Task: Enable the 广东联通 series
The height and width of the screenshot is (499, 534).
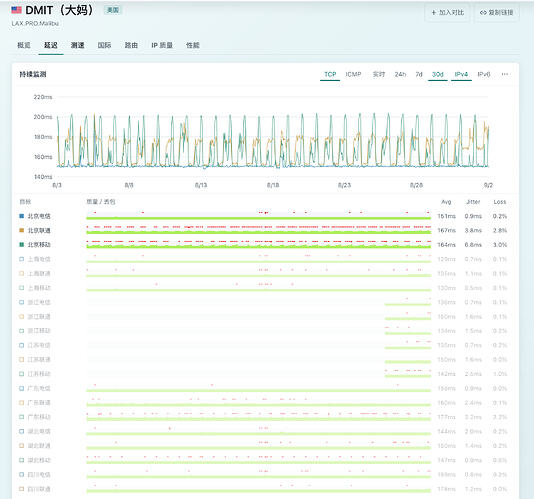Action: click(x=21, y=403)
